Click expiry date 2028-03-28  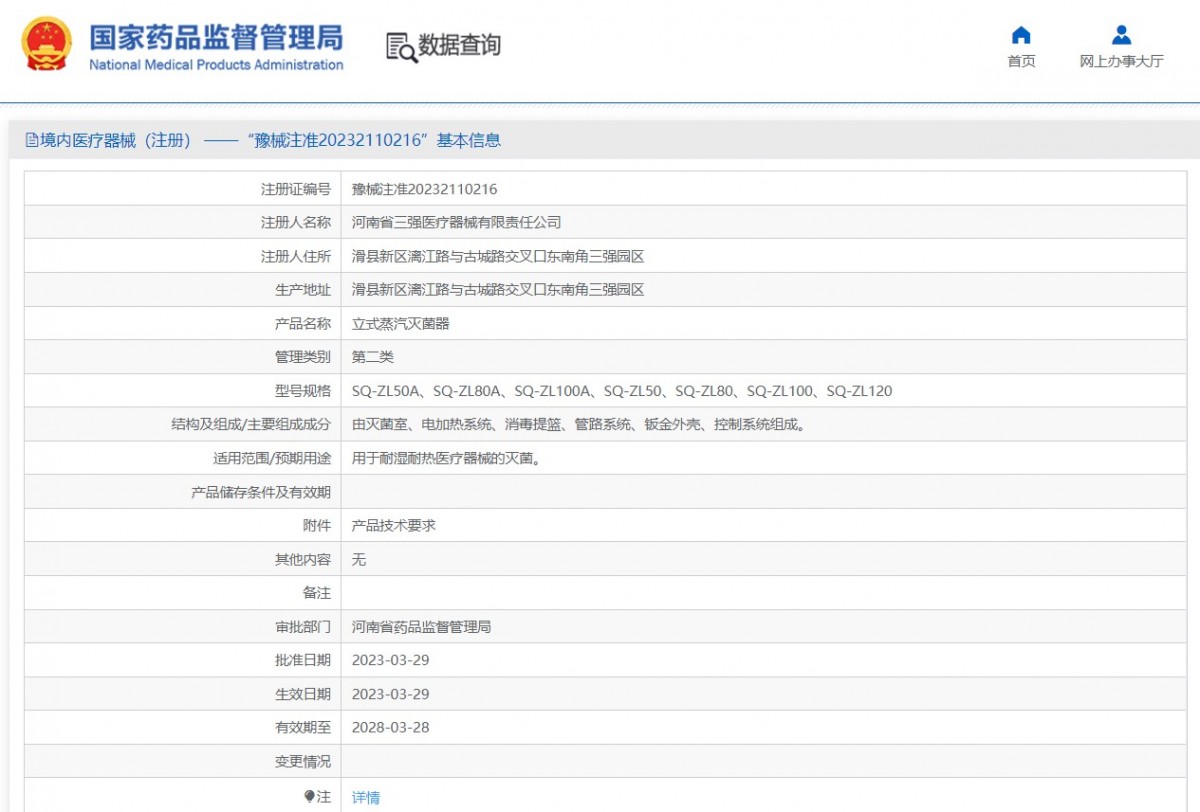[x=390, y=727]
